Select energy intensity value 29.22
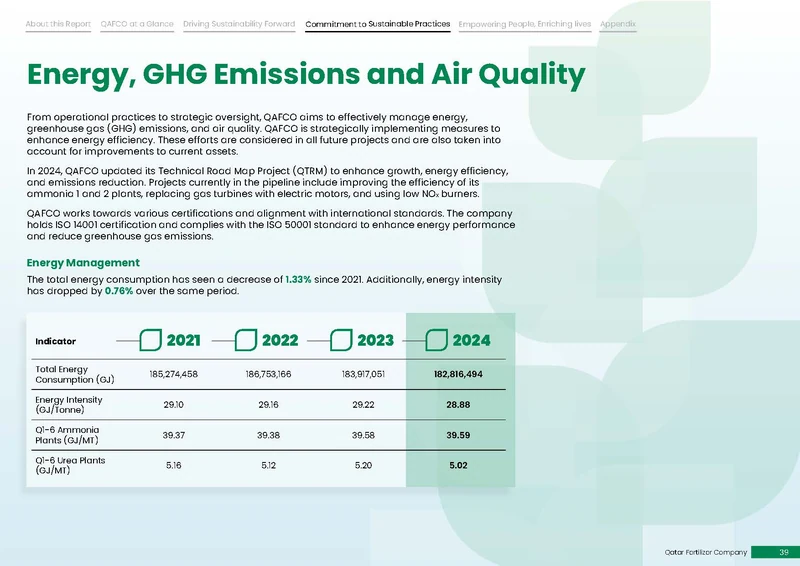Viewport: 800px width, 566px height. 363,405
